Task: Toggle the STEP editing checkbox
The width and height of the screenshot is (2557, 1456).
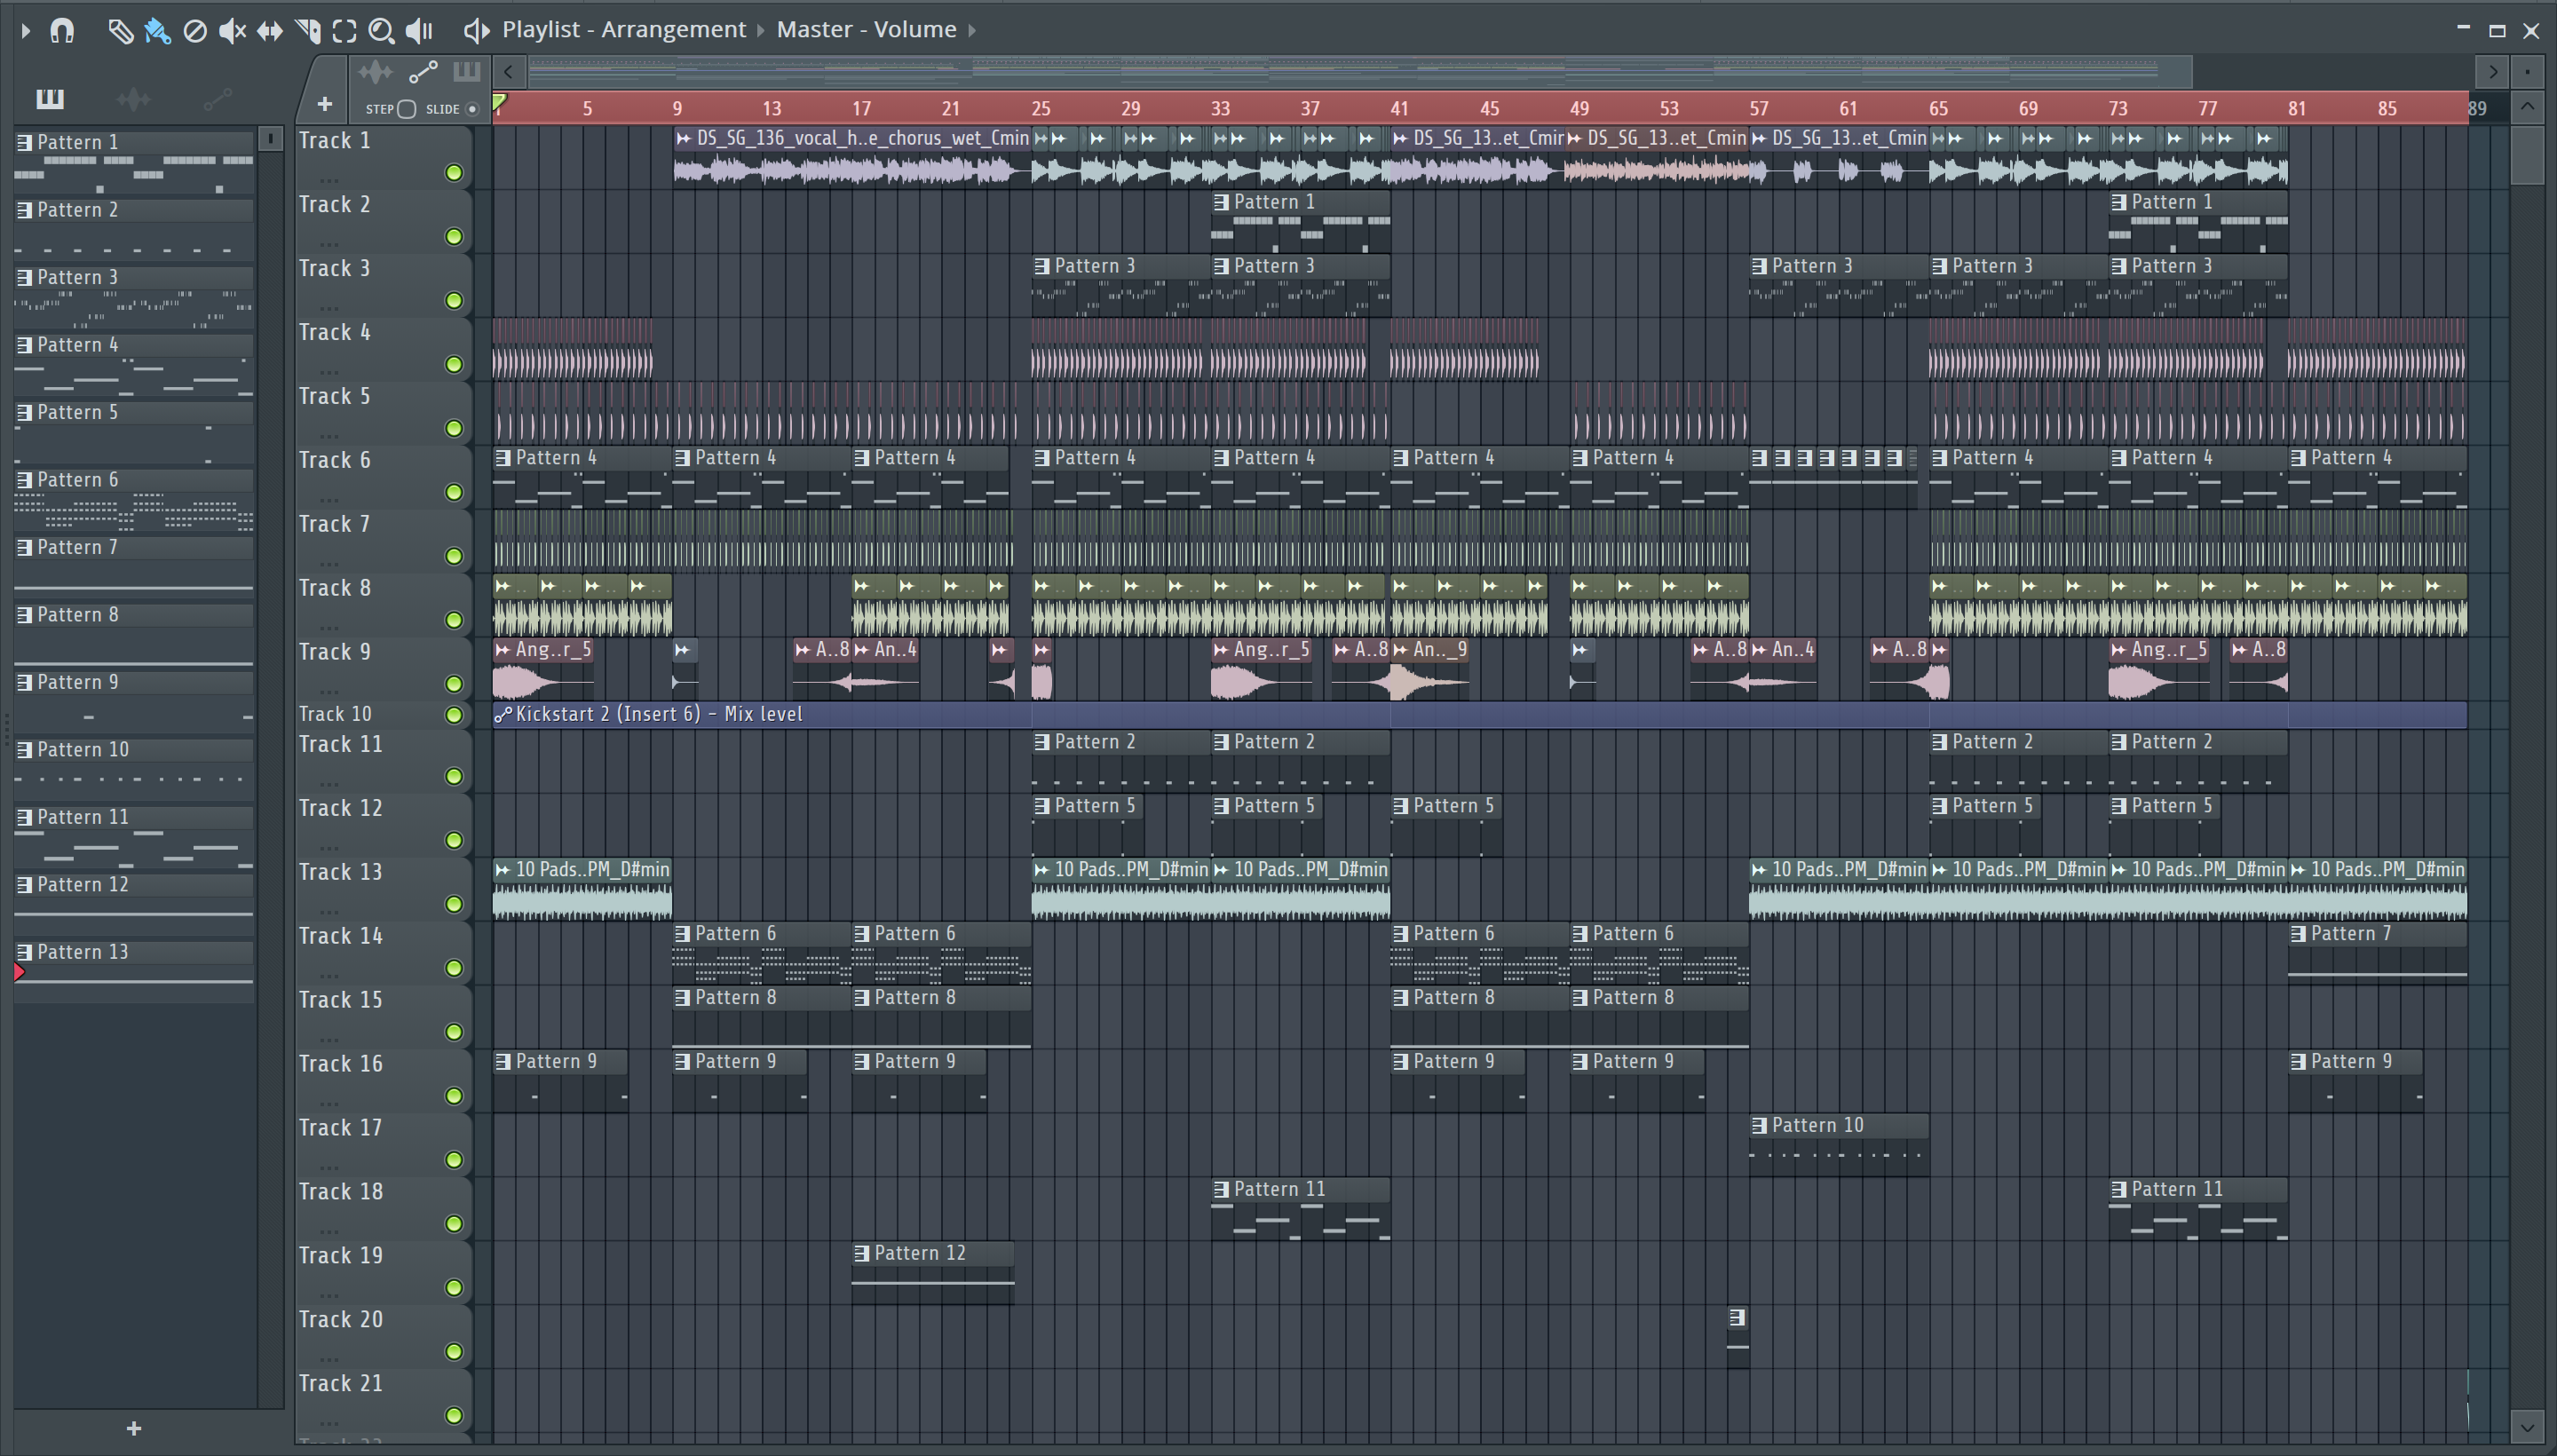Action: 406,109
